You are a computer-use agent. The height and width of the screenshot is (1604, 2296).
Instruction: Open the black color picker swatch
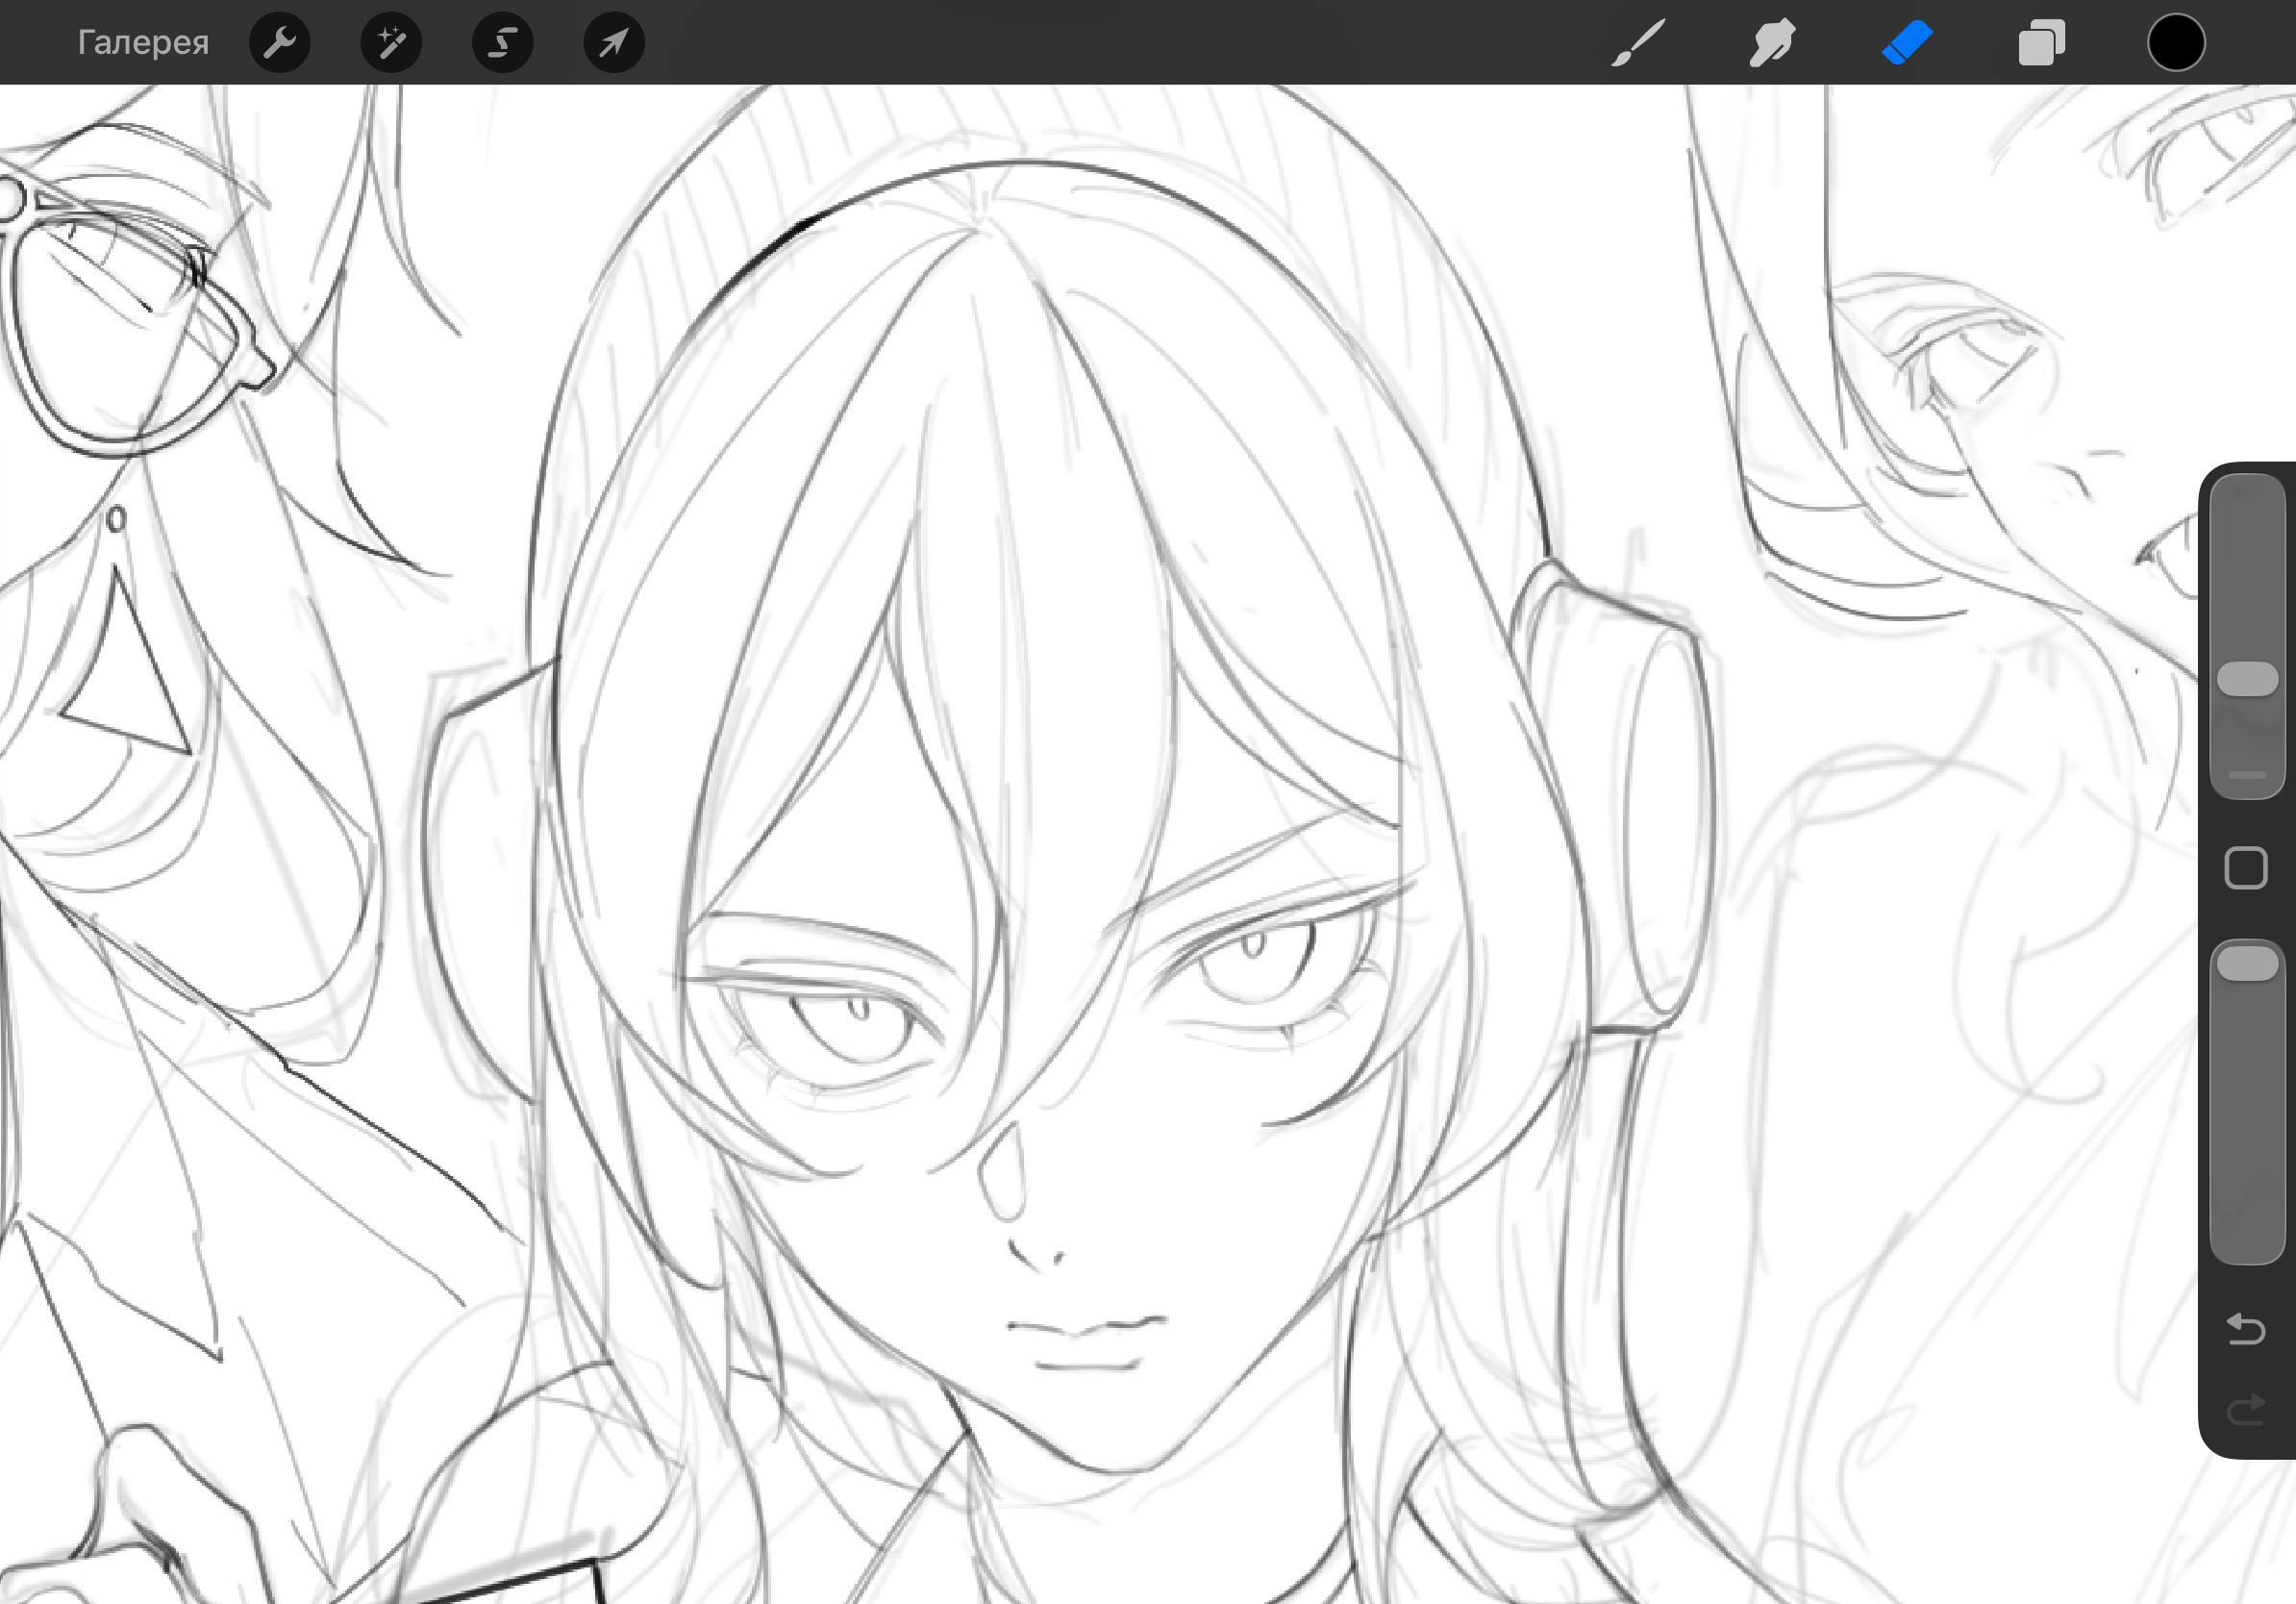click(2176, 43)
